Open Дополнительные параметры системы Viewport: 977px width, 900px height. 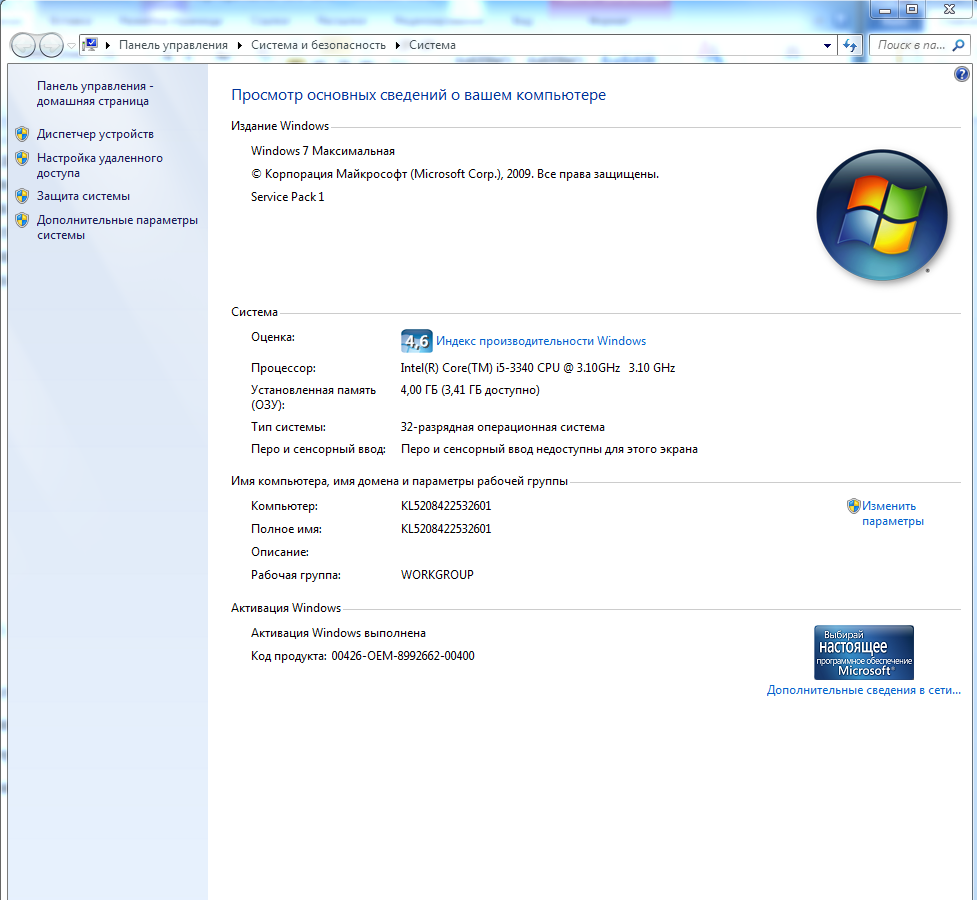coord(117,227)
